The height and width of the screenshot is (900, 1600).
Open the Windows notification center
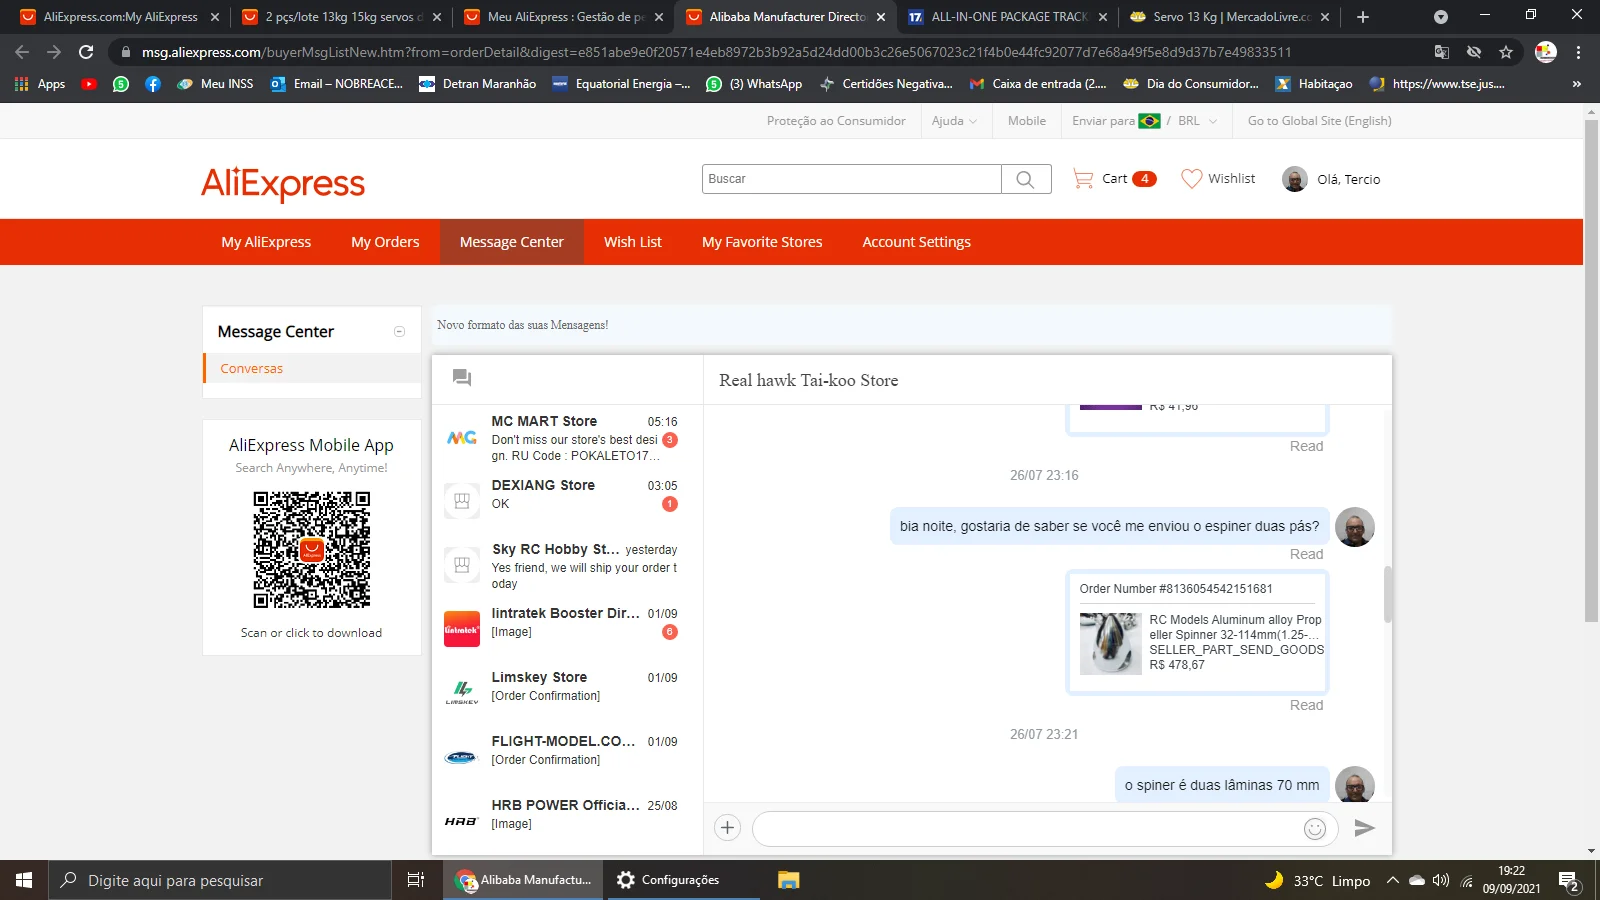tap(1568, 881)
